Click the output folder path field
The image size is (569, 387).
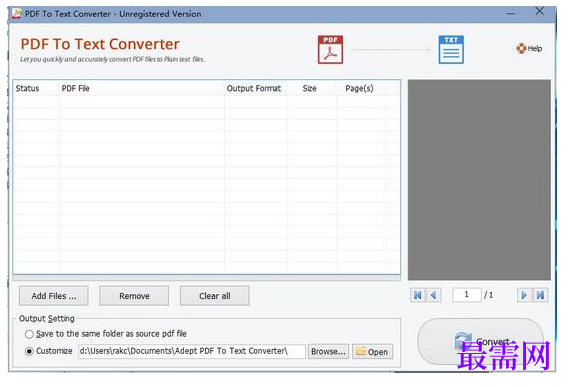192,351
